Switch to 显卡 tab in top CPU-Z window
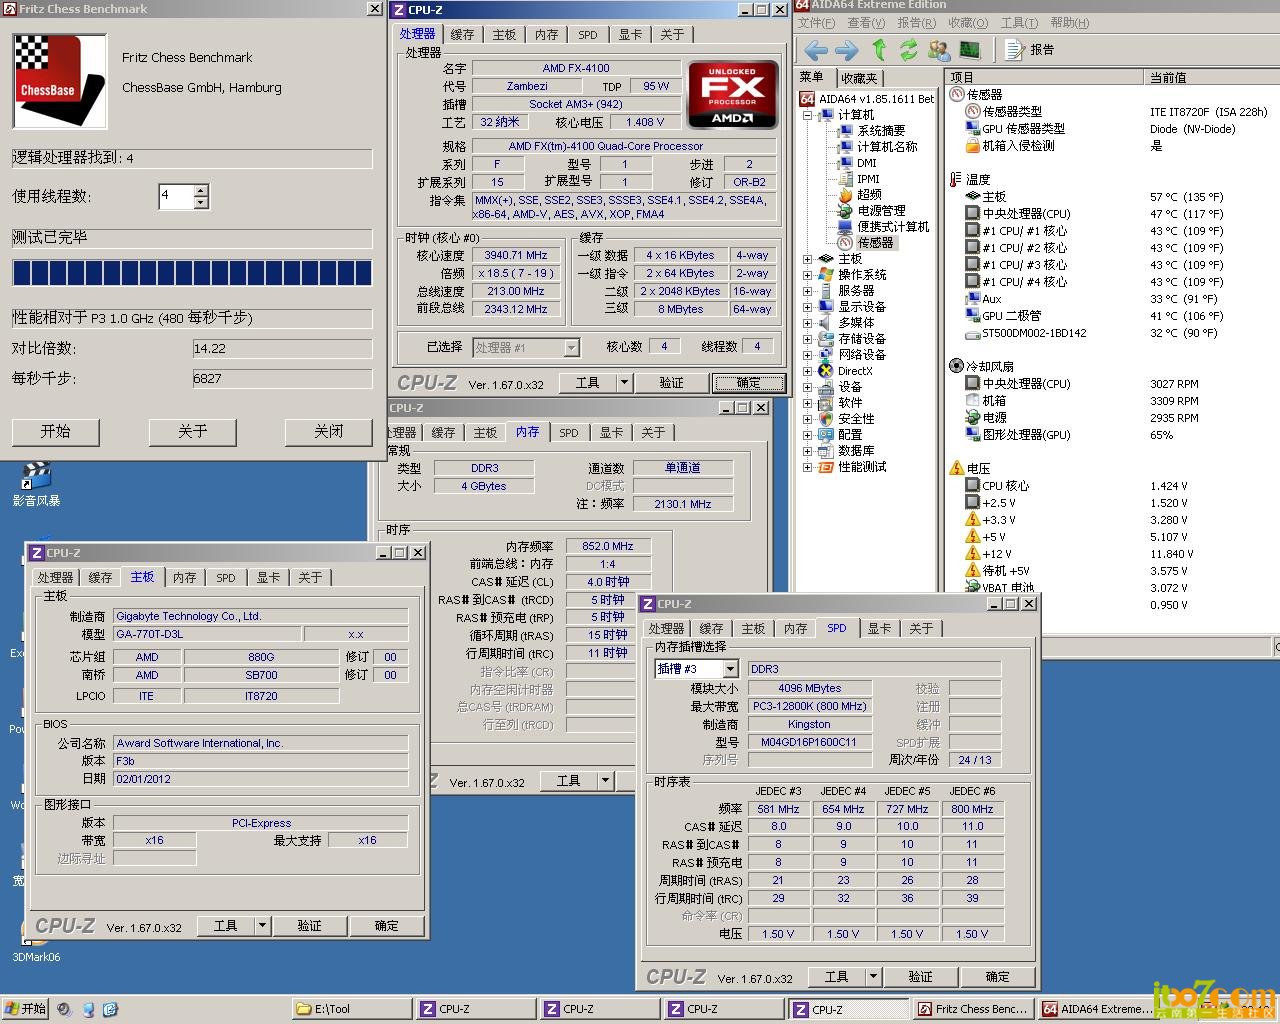 click(x=630, y=34)
